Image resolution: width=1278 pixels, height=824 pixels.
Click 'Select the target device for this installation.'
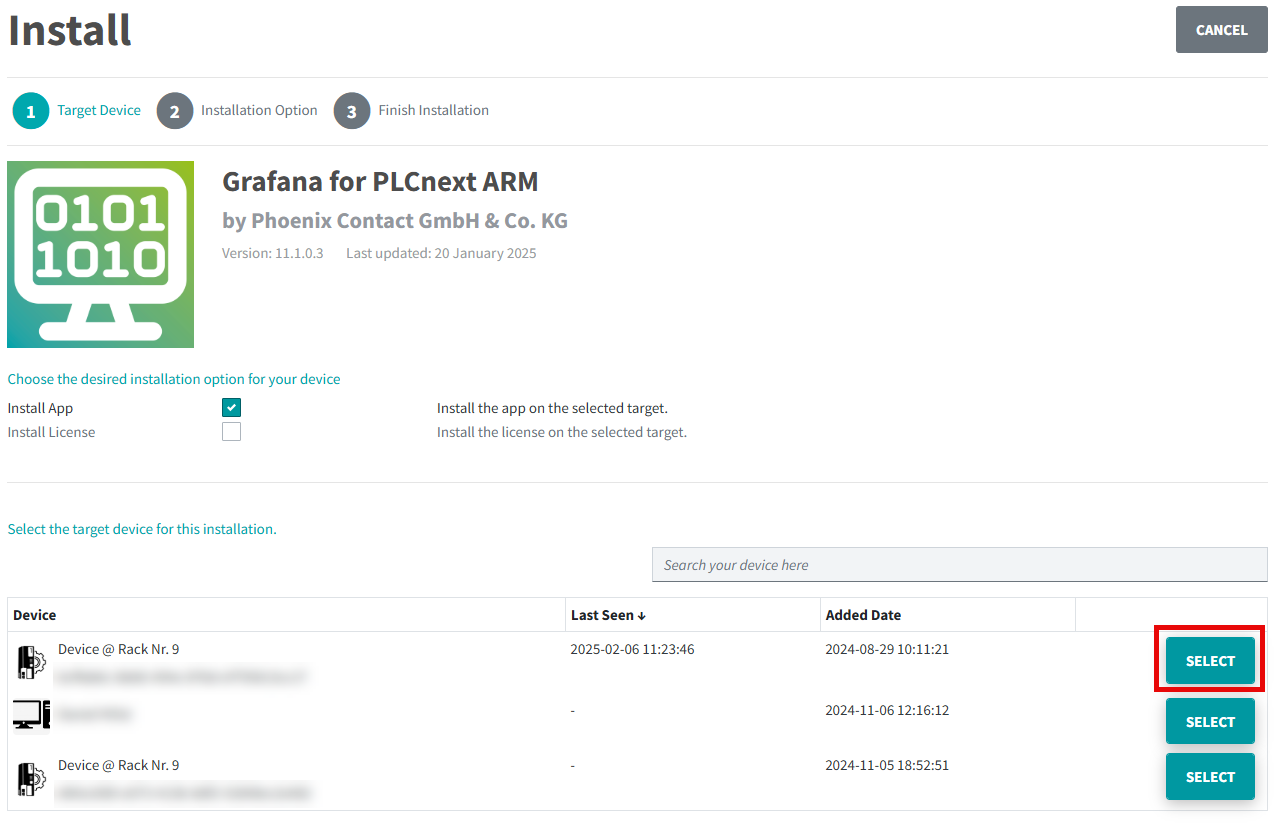142,529
